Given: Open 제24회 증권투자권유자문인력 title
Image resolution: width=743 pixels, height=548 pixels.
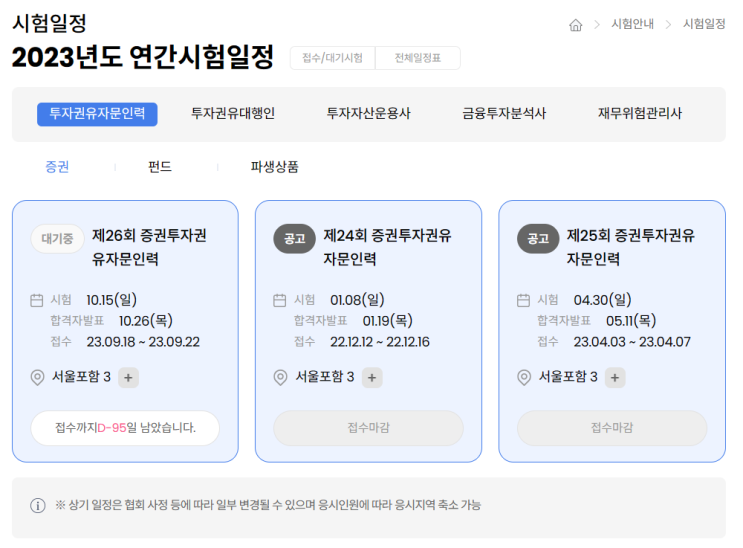Looking at the screenshot, I should [x=387, y=247].
